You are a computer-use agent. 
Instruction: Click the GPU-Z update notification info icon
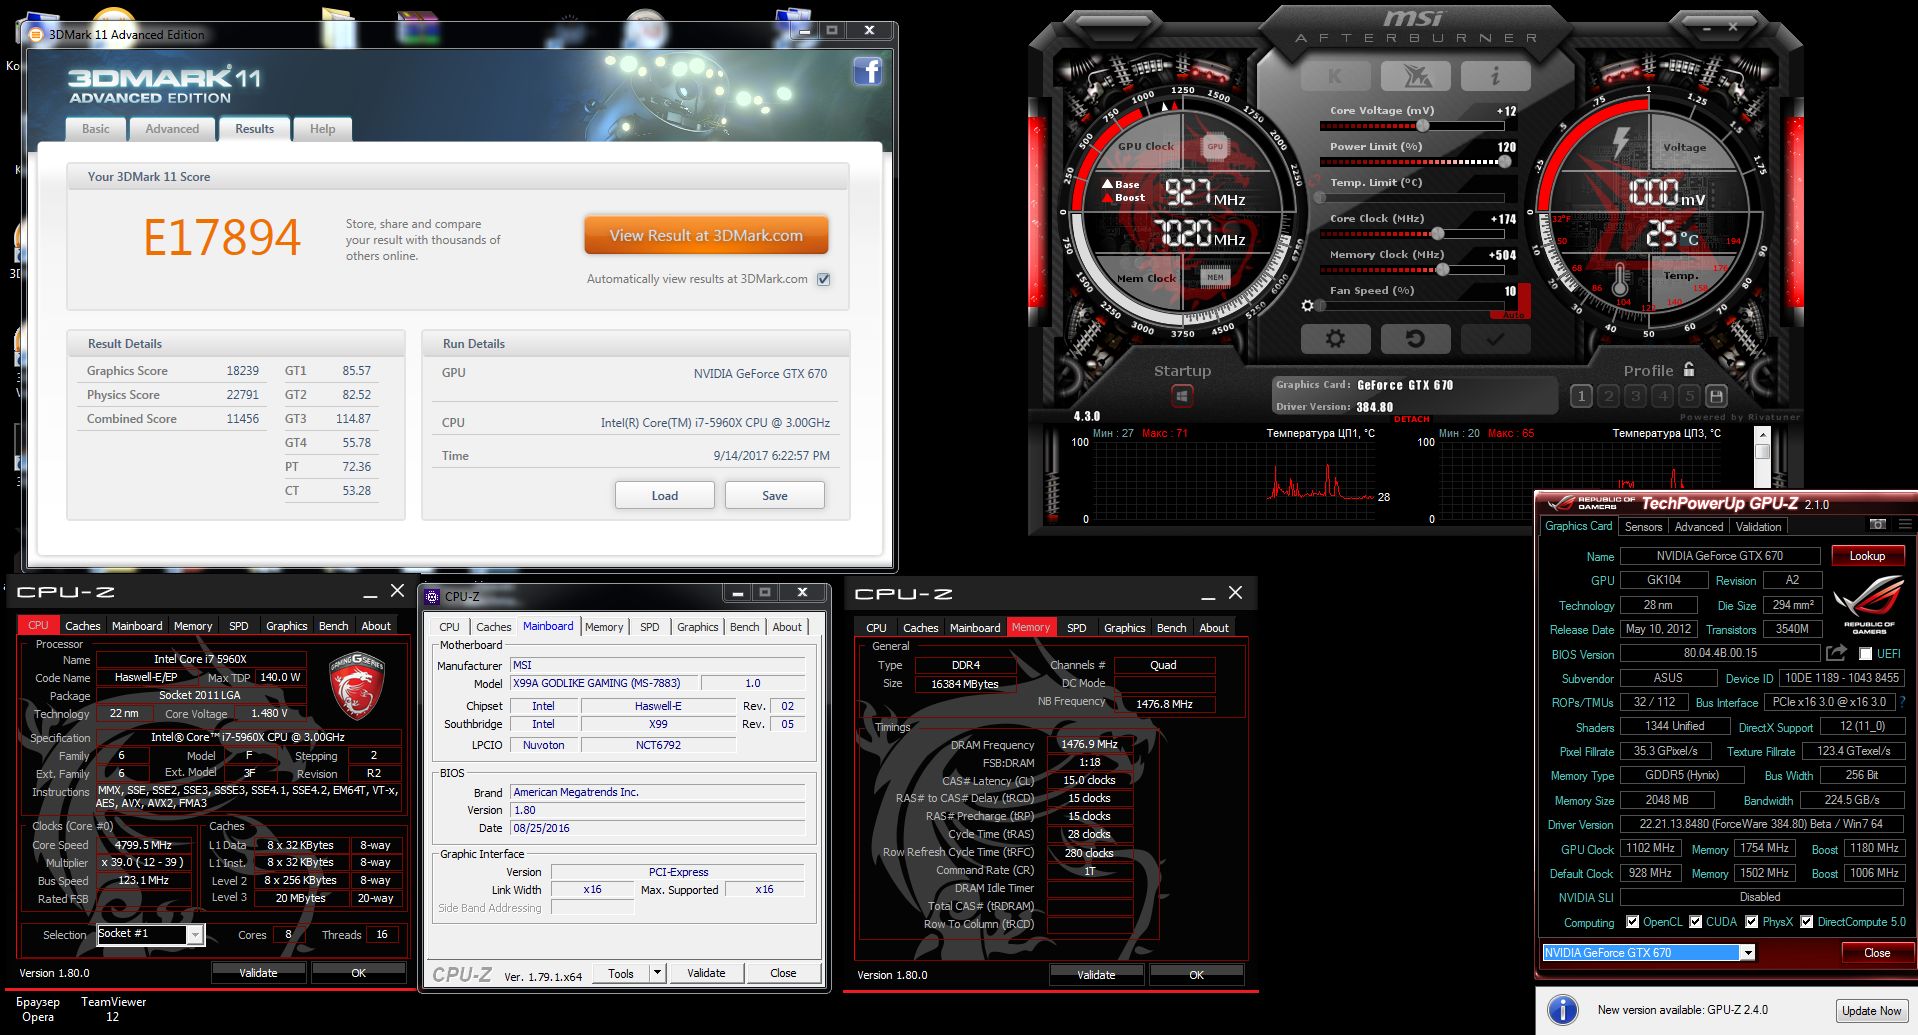click(x=1563, y=1009)
